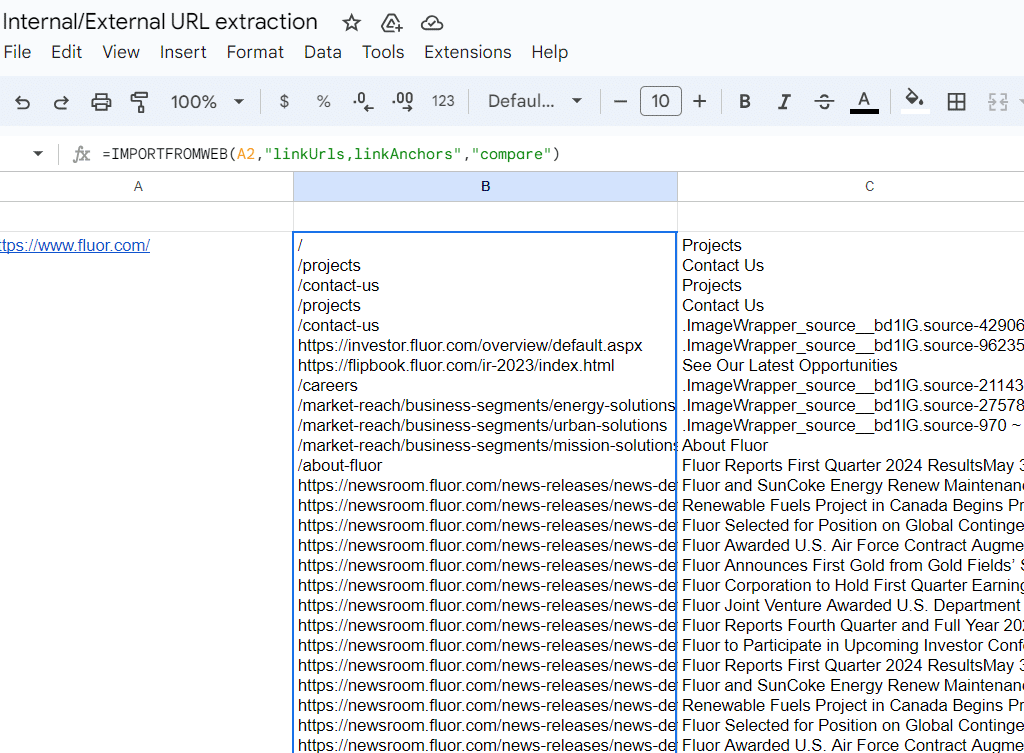1024x753 pixels.
Task: Expand the font family dropdown
Action: [x=534, y=101]
